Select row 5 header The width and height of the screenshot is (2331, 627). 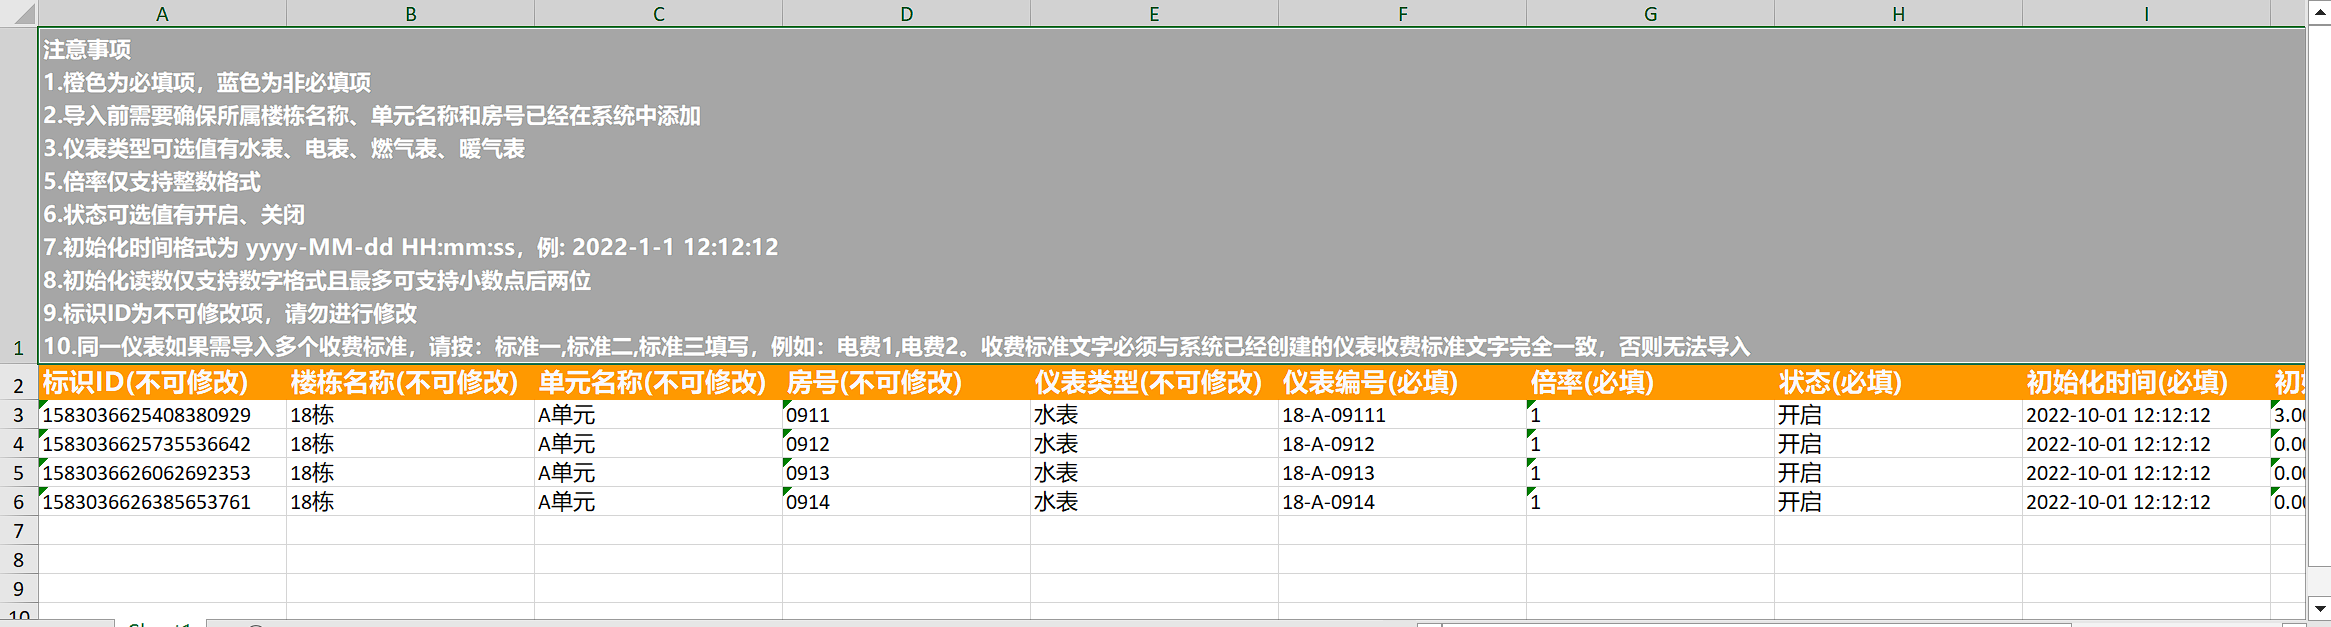[18, 473]
